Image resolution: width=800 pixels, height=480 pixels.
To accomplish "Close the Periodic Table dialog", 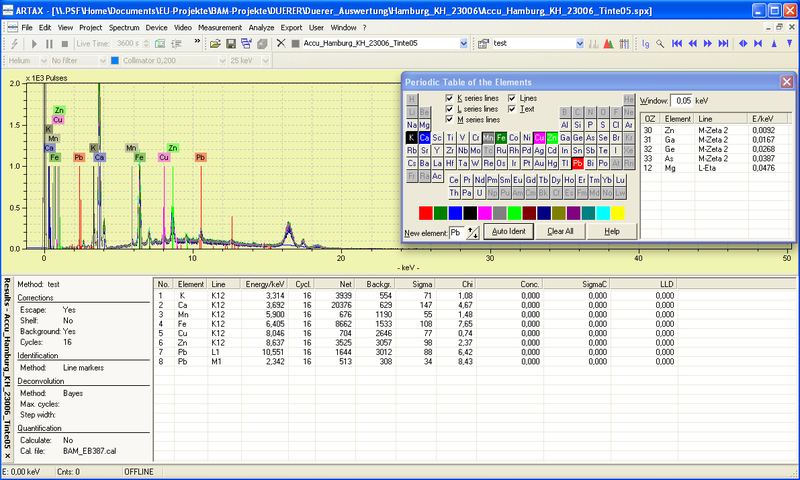I will [x=787, y=82].
